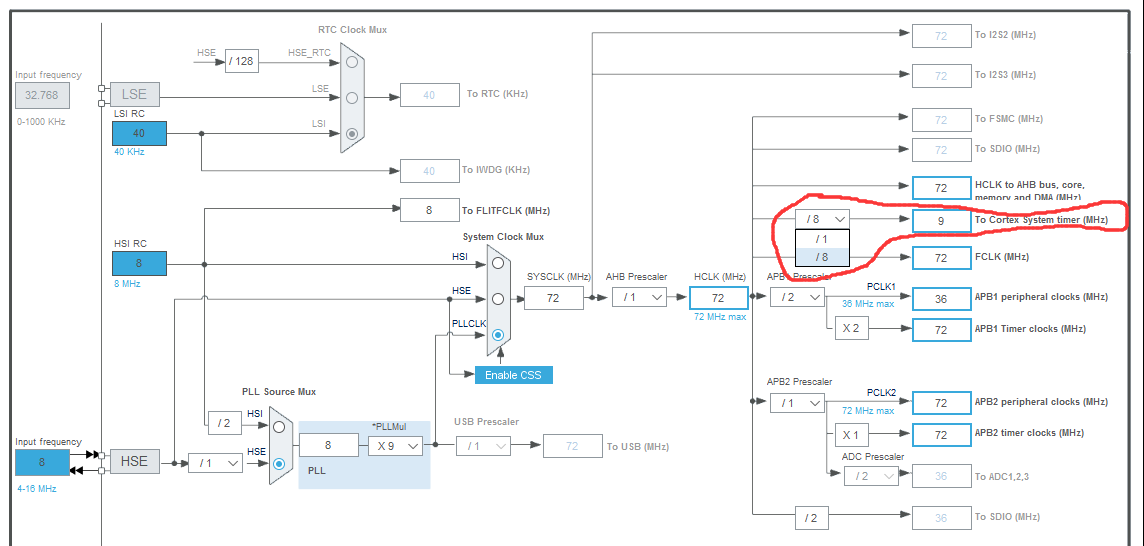This screenshot has width=1144, height=546.
Task: Choose /1 in the Cortex timer dropdown
Action: coord(822,239)
